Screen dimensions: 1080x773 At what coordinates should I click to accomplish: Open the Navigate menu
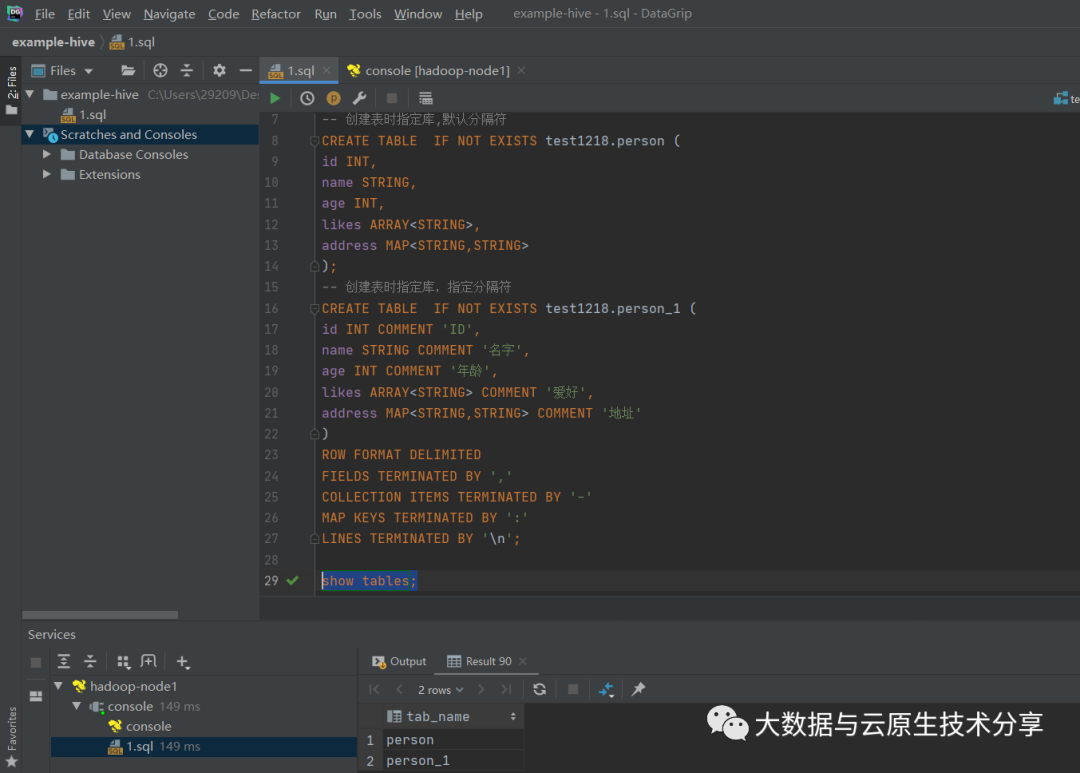point(169,14)
